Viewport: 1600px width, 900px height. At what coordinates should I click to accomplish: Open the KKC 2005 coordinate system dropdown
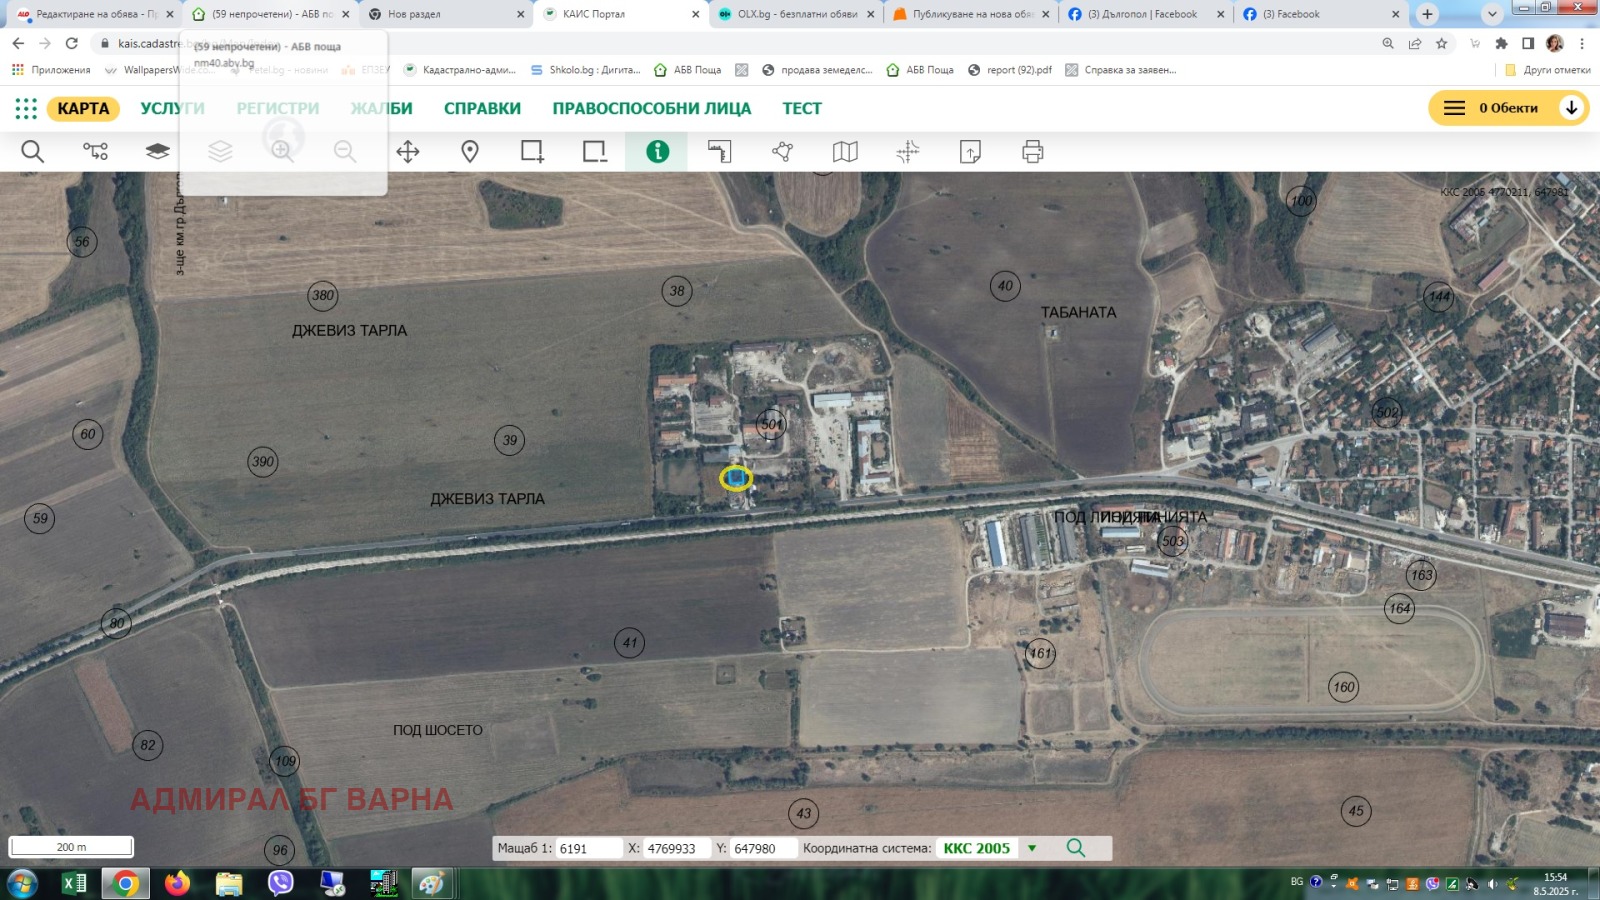click(1032, 847)
